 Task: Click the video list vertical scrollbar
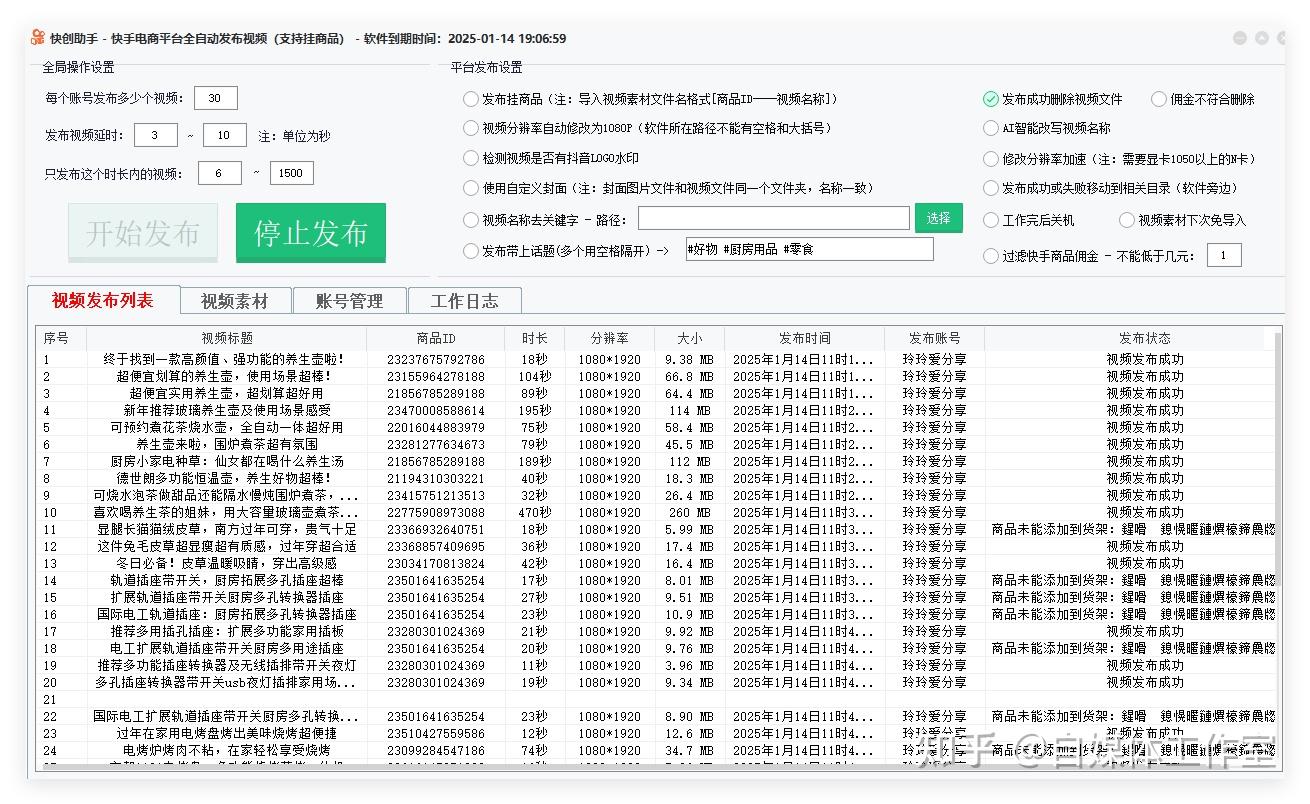[1278, 548]
